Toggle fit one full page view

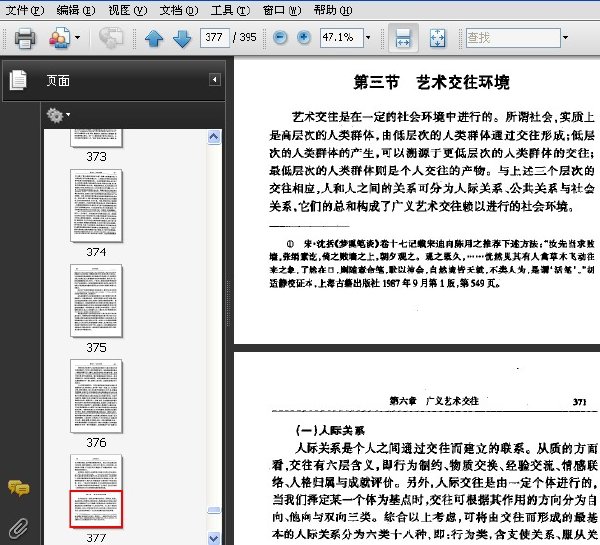click(x=437, y=38)
